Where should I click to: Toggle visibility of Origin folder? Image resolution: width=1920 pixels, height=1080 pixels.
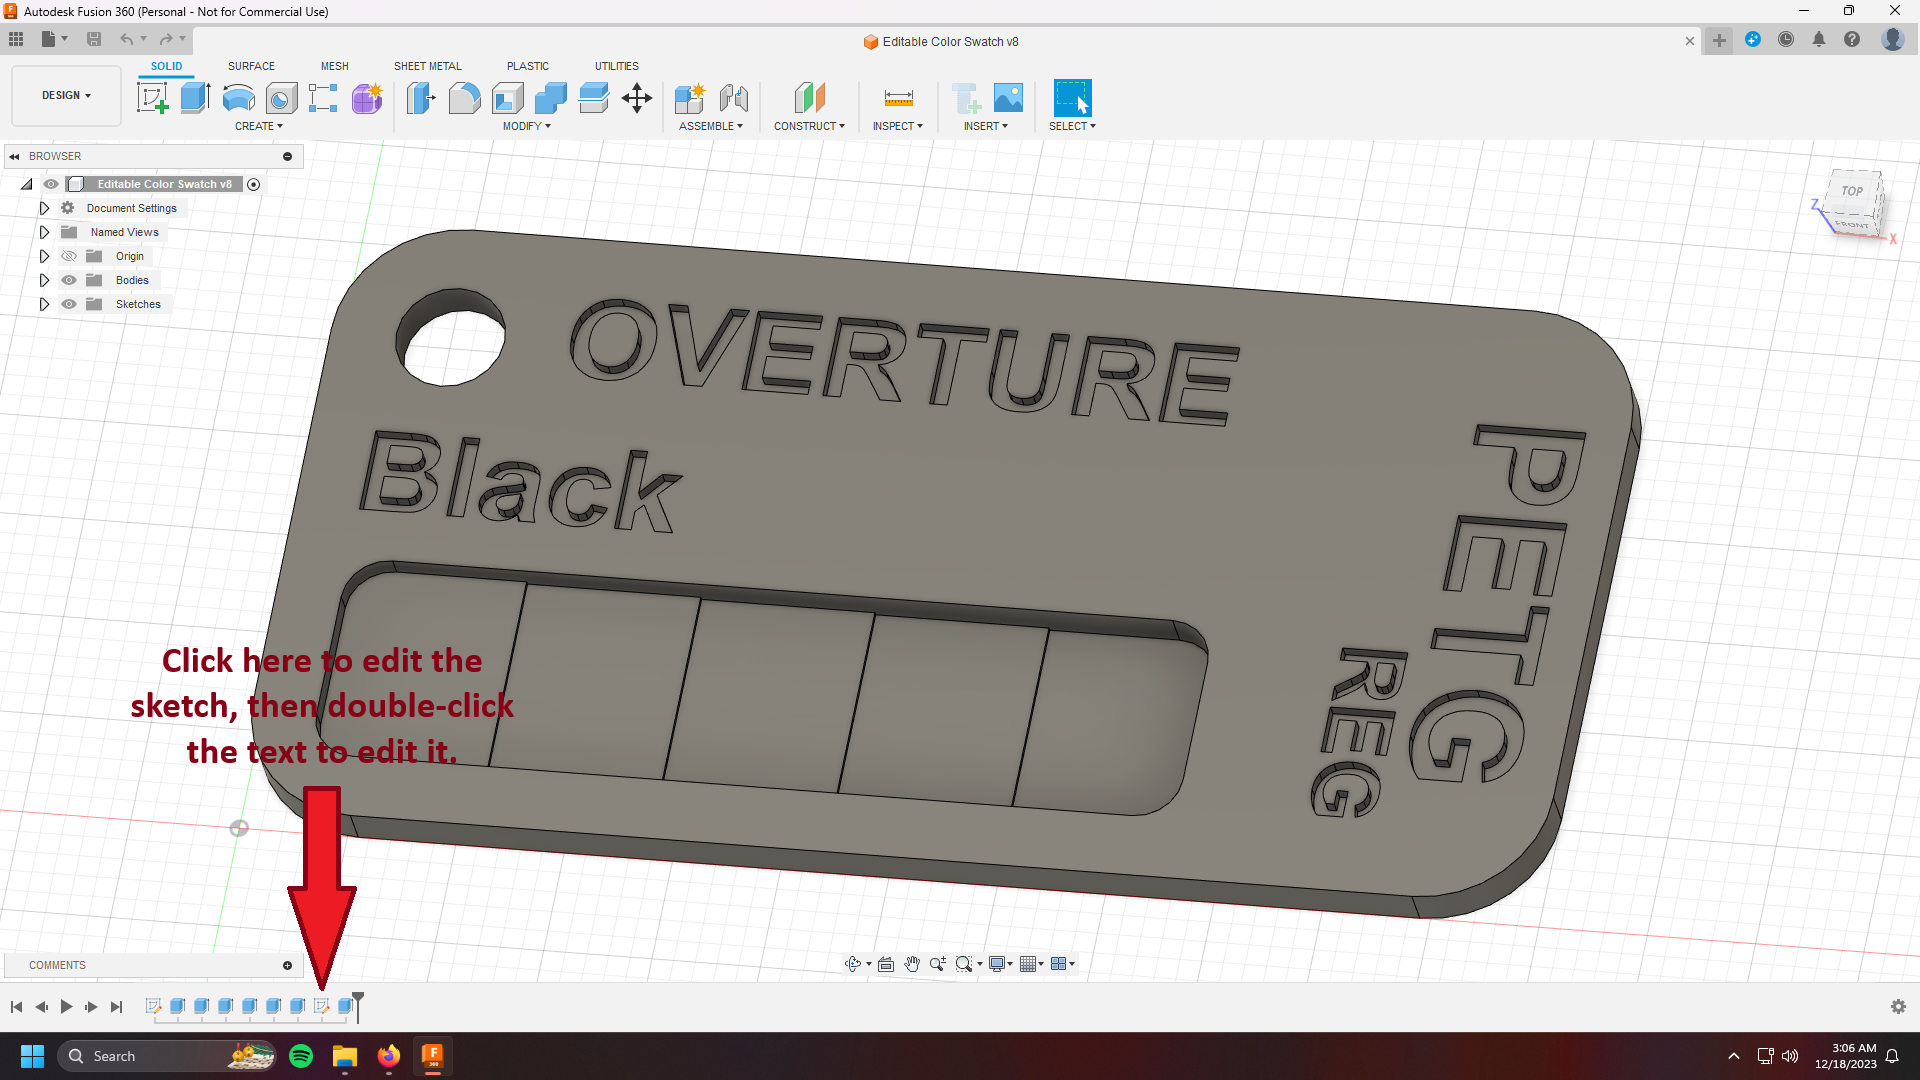click(69, 256)
